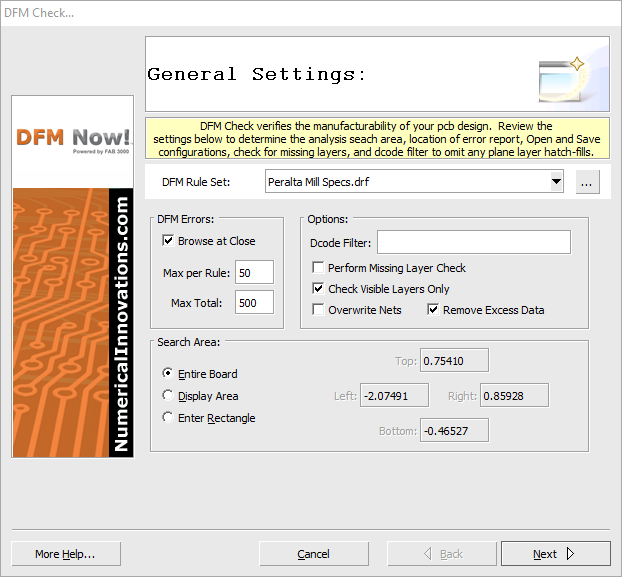Toggle the Browse at Close checkbox
The height and width of the screenshot is (577, 622).
click(168, 241)
